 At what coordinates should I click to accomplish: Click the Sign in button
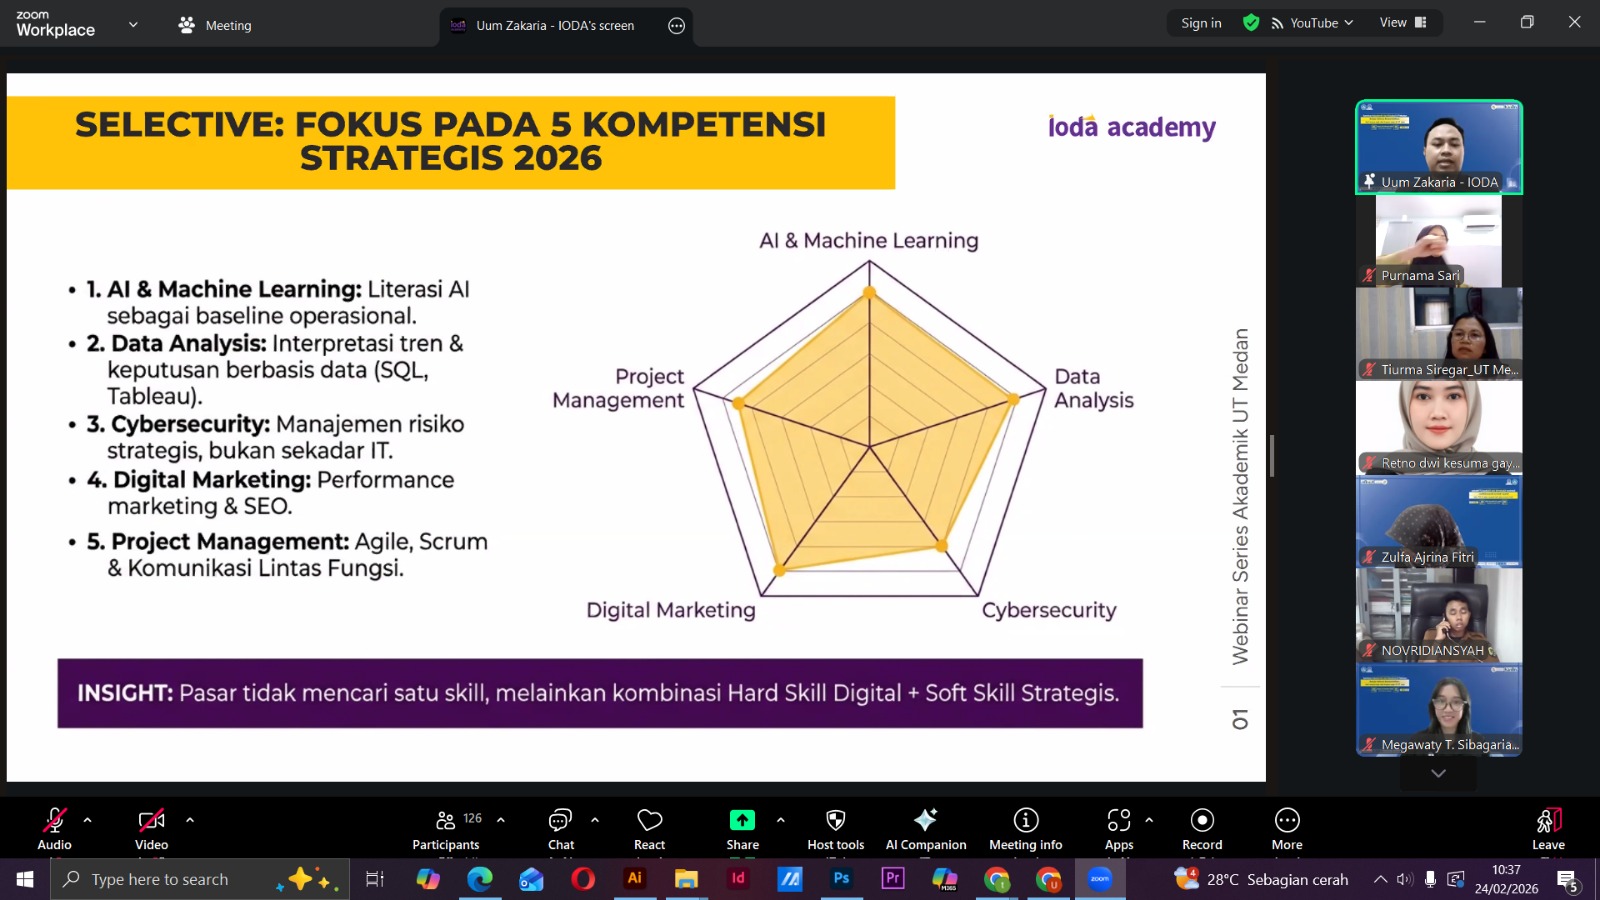pyautogui.click(x=1201, y=23)
